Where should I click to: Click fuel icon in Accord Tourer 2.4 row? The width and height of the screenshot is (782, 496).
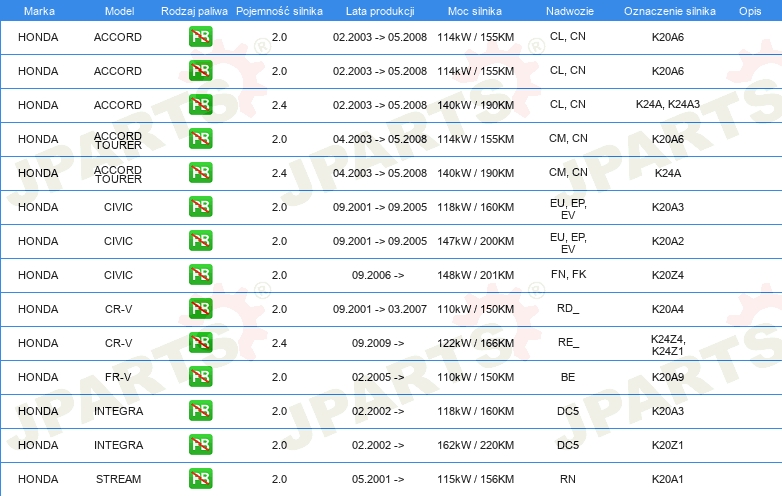[200, 172]
